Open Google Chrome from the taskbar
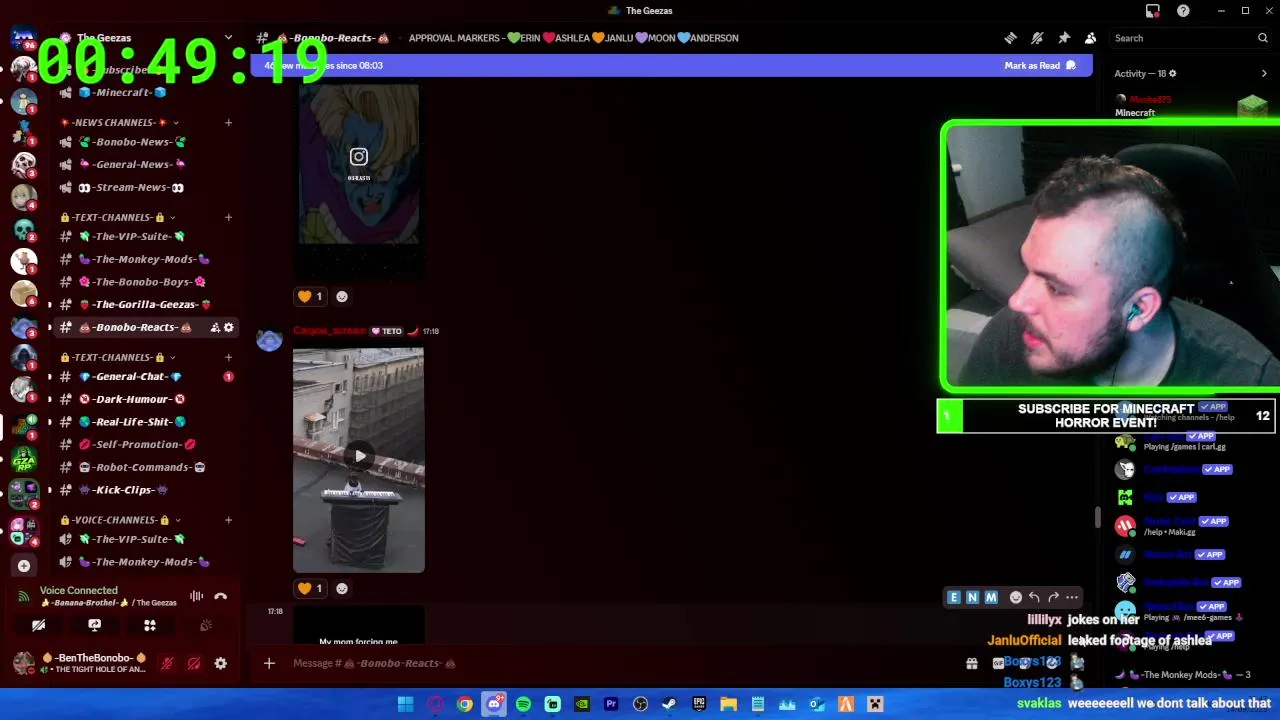This screenshot has height=720, width=1280. coord(465,704)
